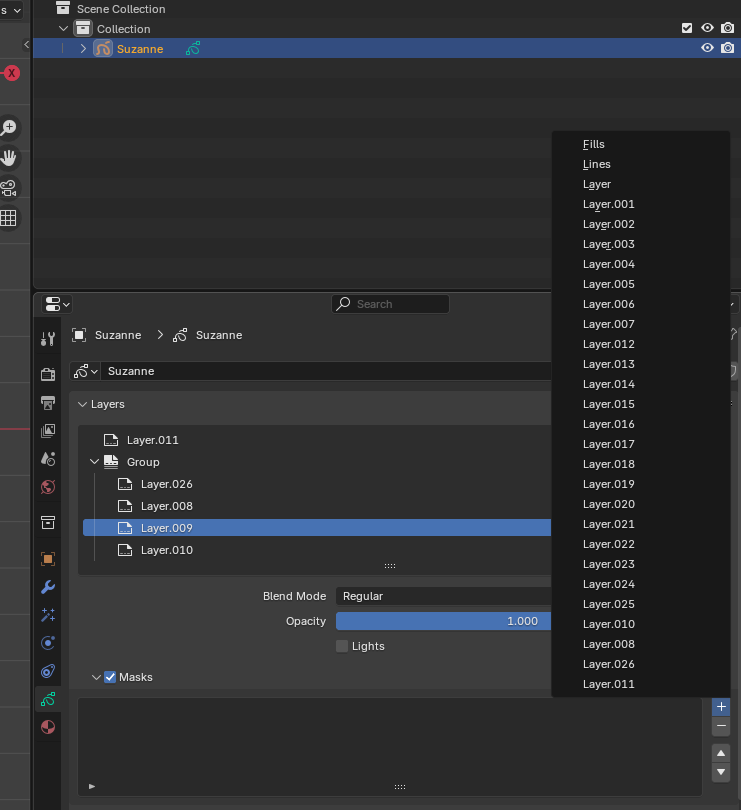Add a new mask layer with plus
The height and width of the screenshot is (810, 741).
[x=721, y=707]
